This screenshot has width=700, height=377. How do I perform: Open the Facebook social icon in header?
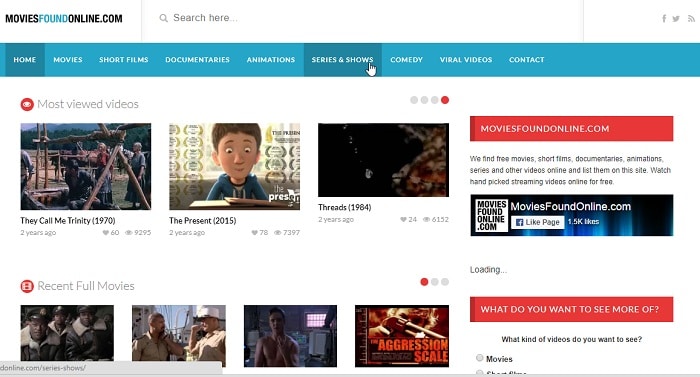click(664, 18)
